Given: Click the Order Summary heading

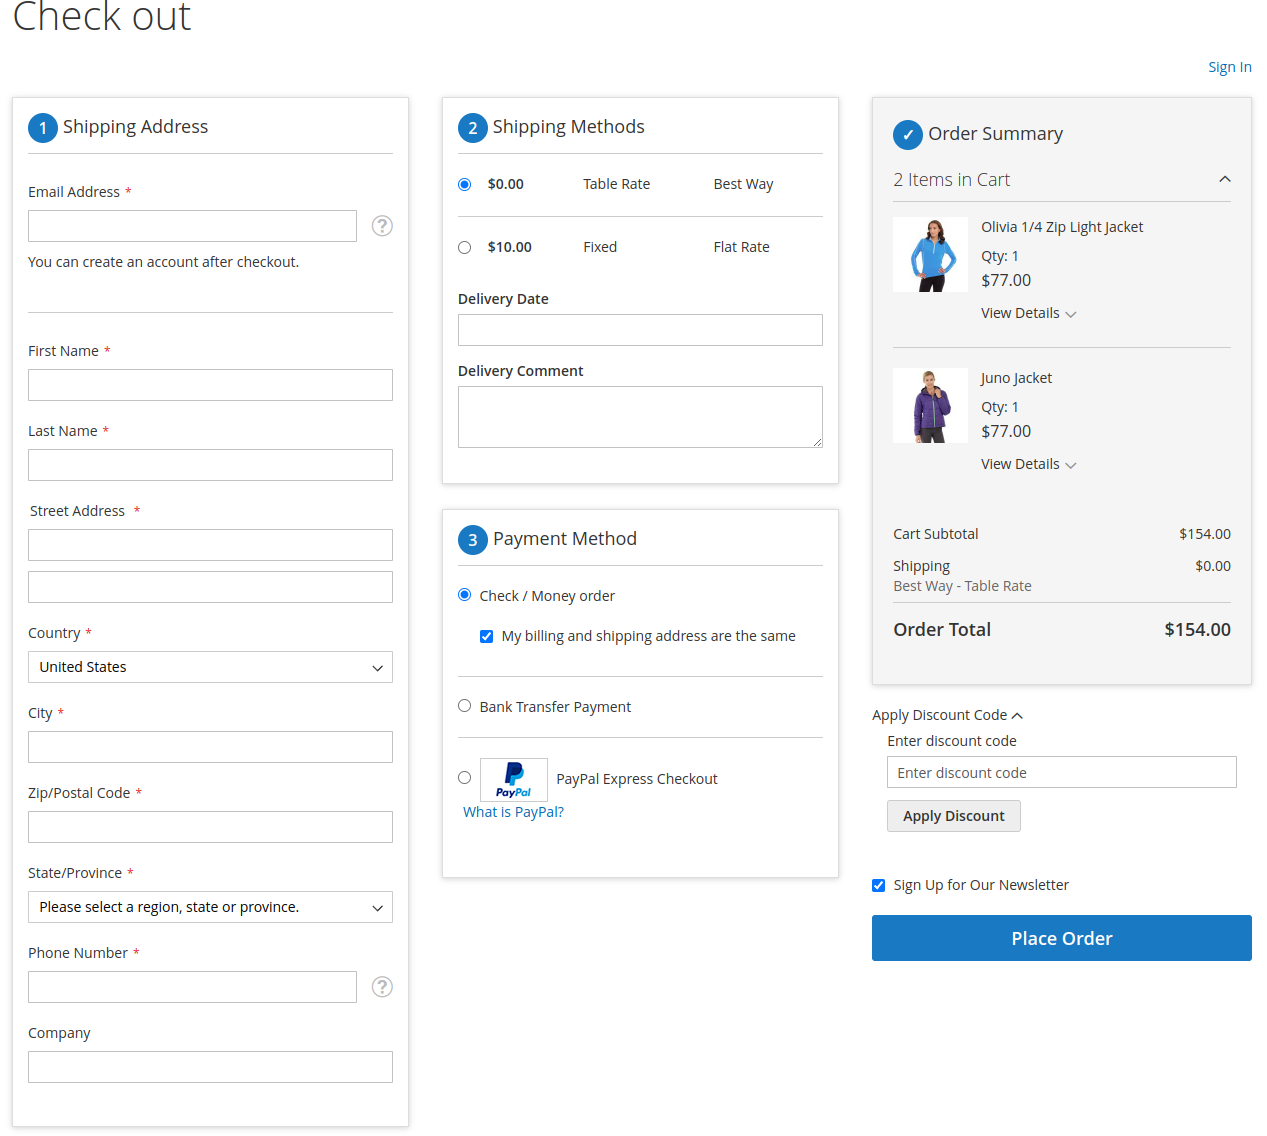Looking at the screenshot, I should pos(995,133).
